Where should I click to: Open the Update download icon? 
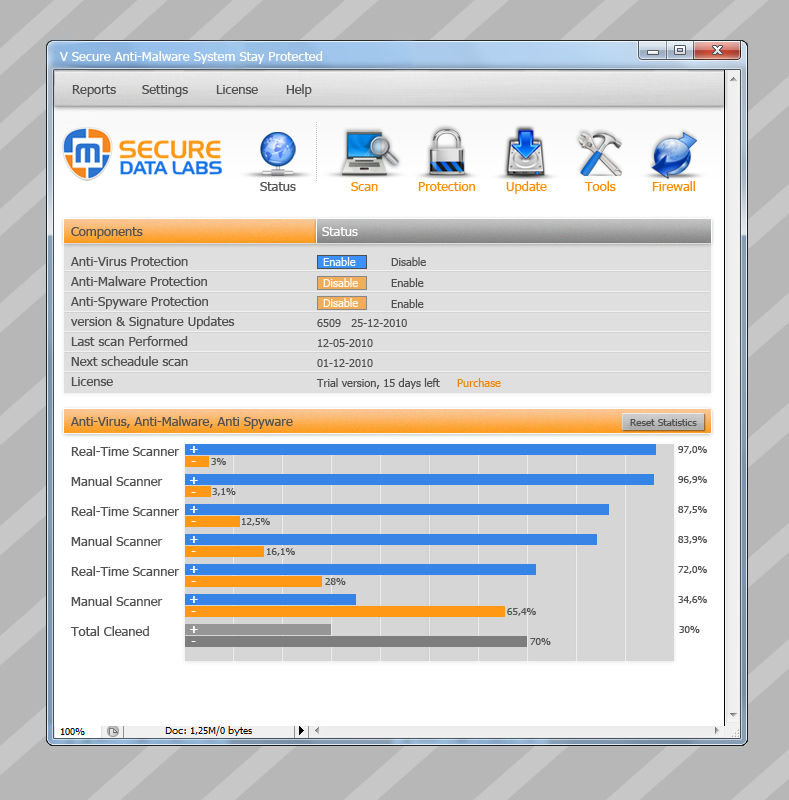526,152
